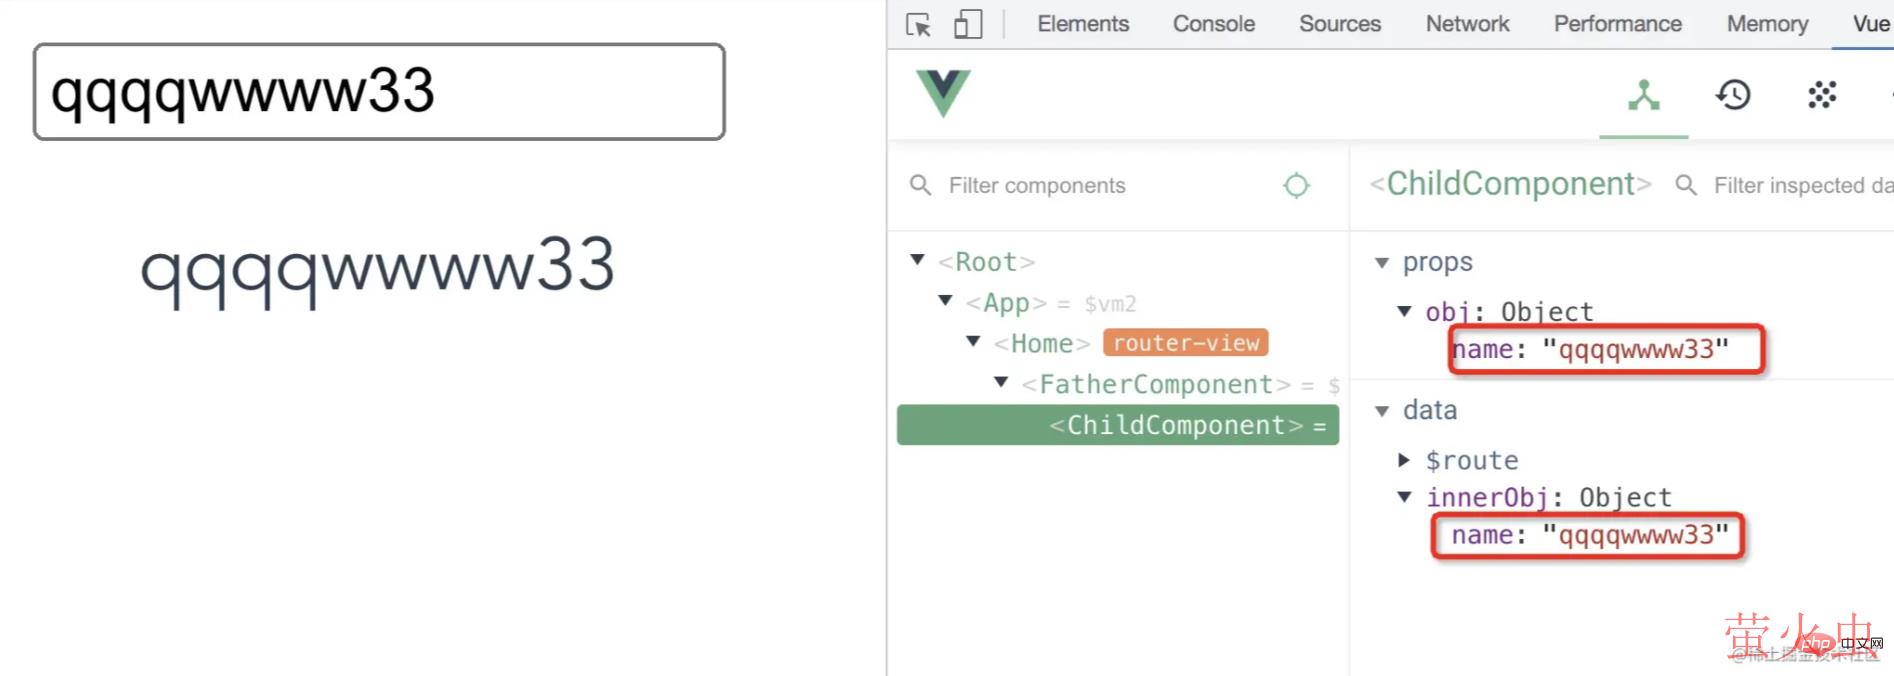Image resolution: width=1894 pixels, height=676 pixels.
Task: Collapse the props section
Action: click(1382, 263)
